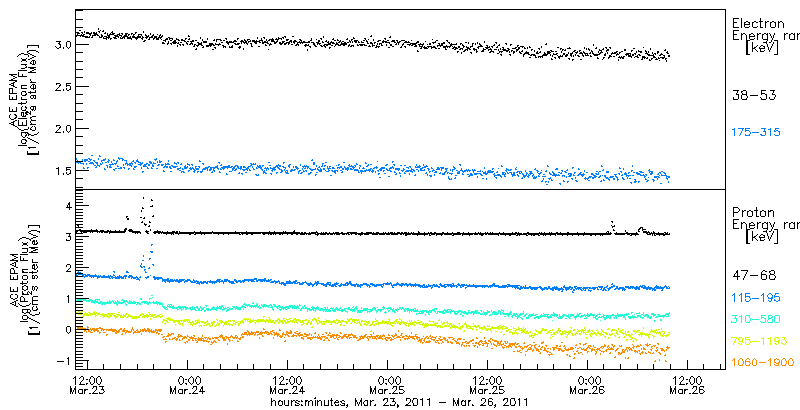The image size is (800, 410).
Task: Click the 0:00 Mar.24 time axis label
Action: tap(188, 385)
